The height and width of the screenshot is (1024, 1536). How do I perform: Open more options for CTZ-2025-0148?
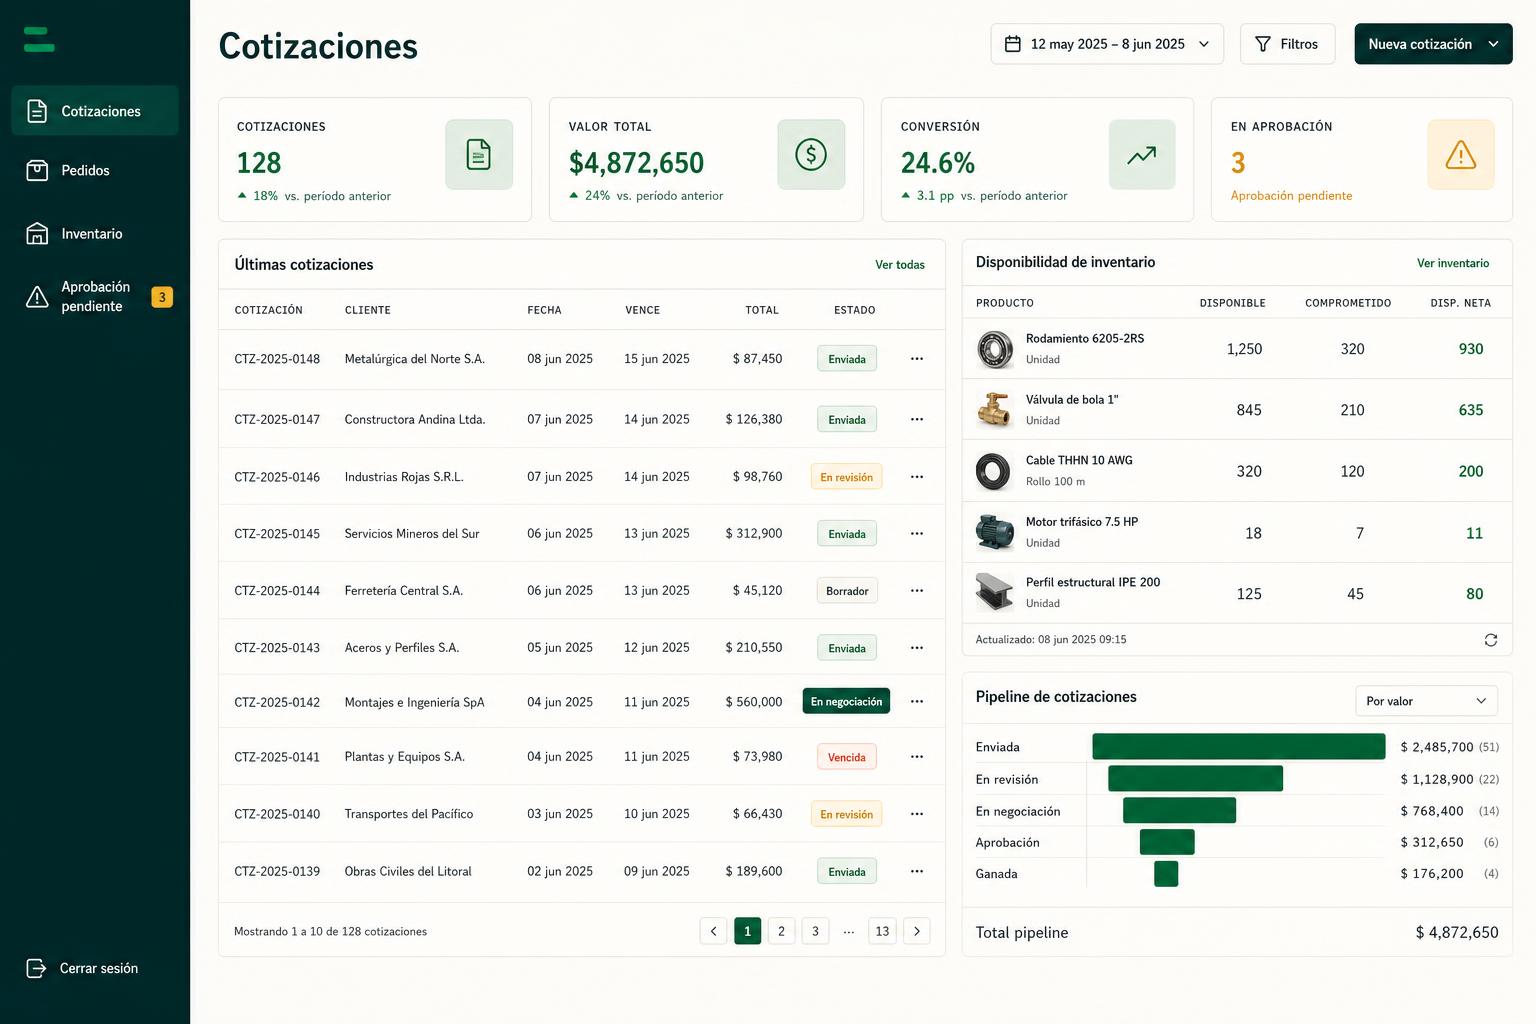917,359
